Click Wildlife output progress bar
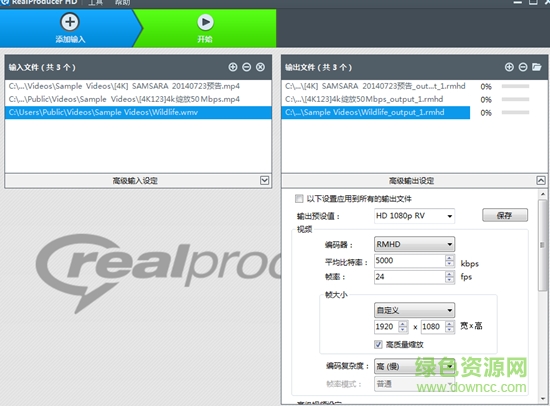Image resolution: width=550 pixels, height=406 pixels. tap(515, 112)
